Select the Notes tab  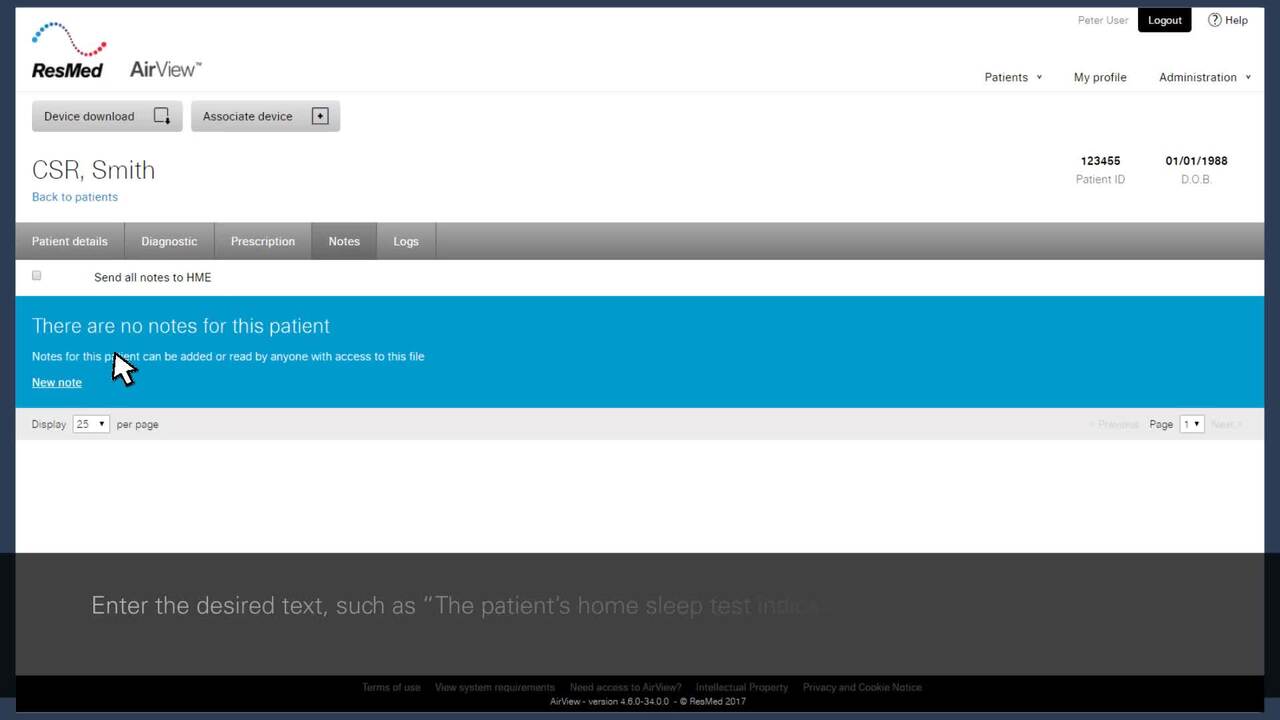pyautogui.click(x=344, y=241)
